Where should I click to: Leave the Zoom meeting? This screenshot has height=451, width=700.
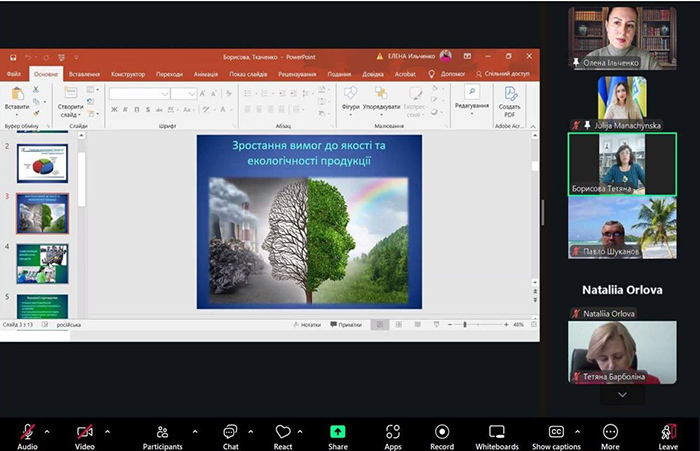pos(668,431)
